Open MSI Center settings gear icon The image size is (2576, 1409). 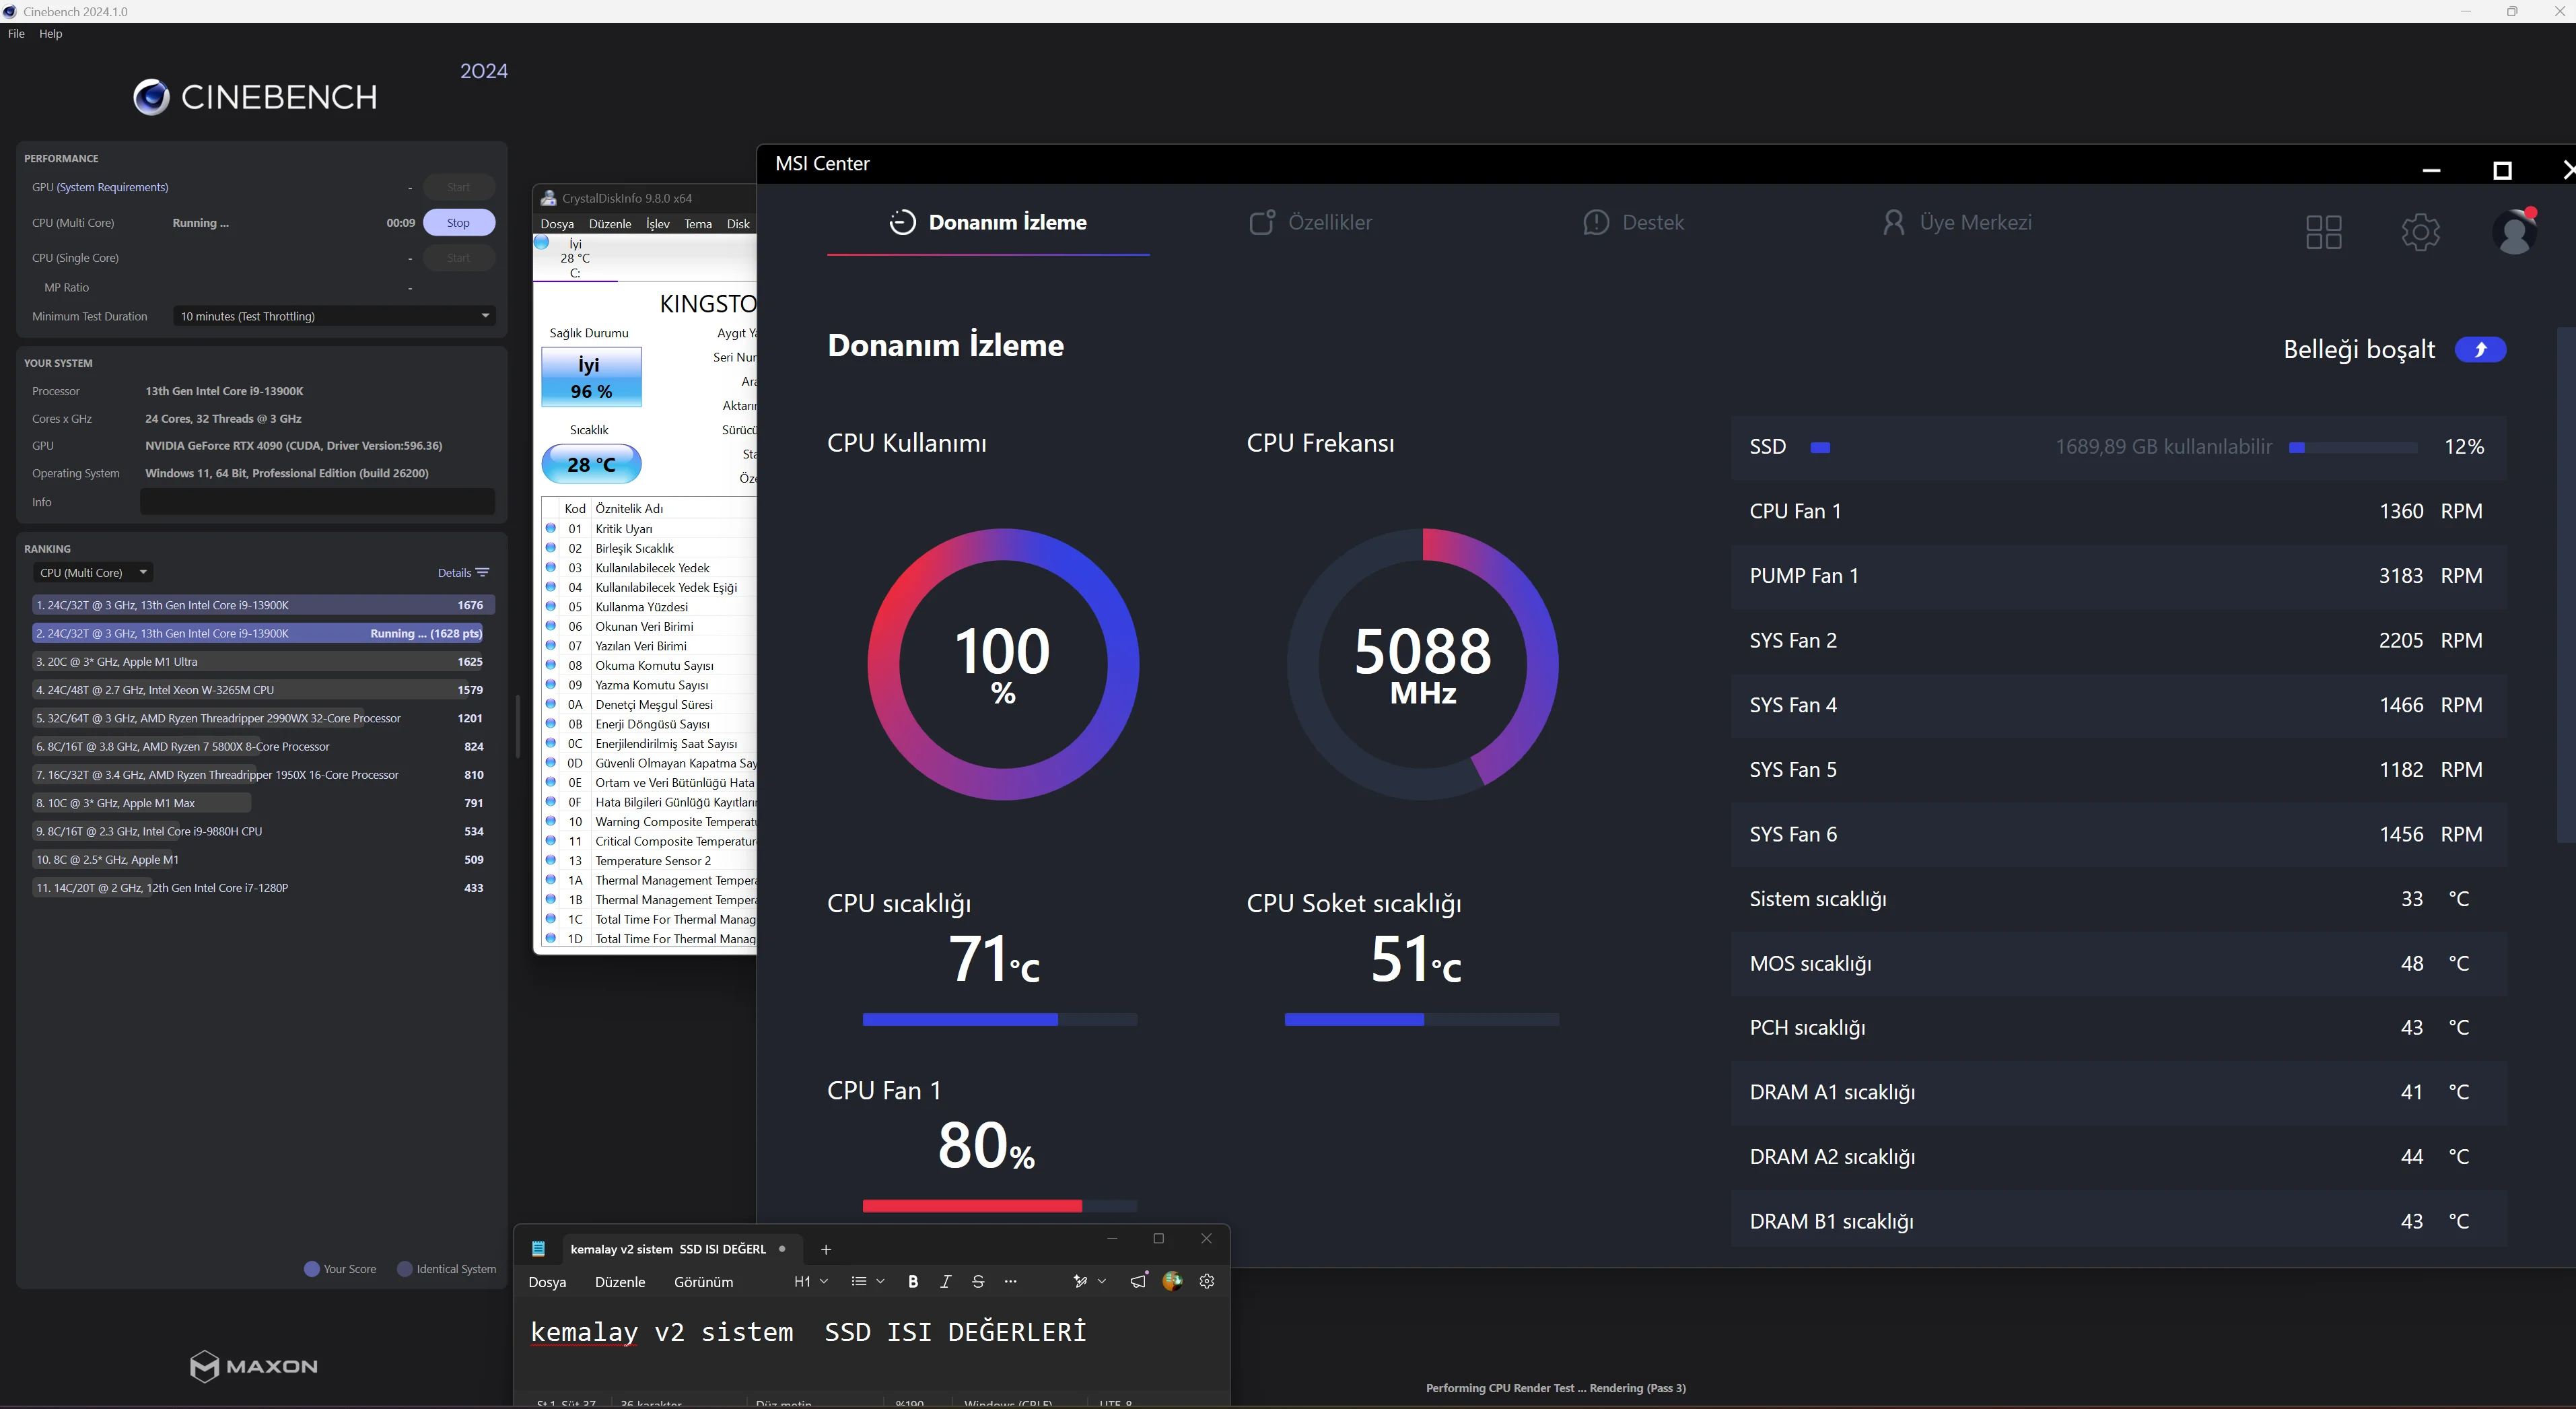(2420, 232)
